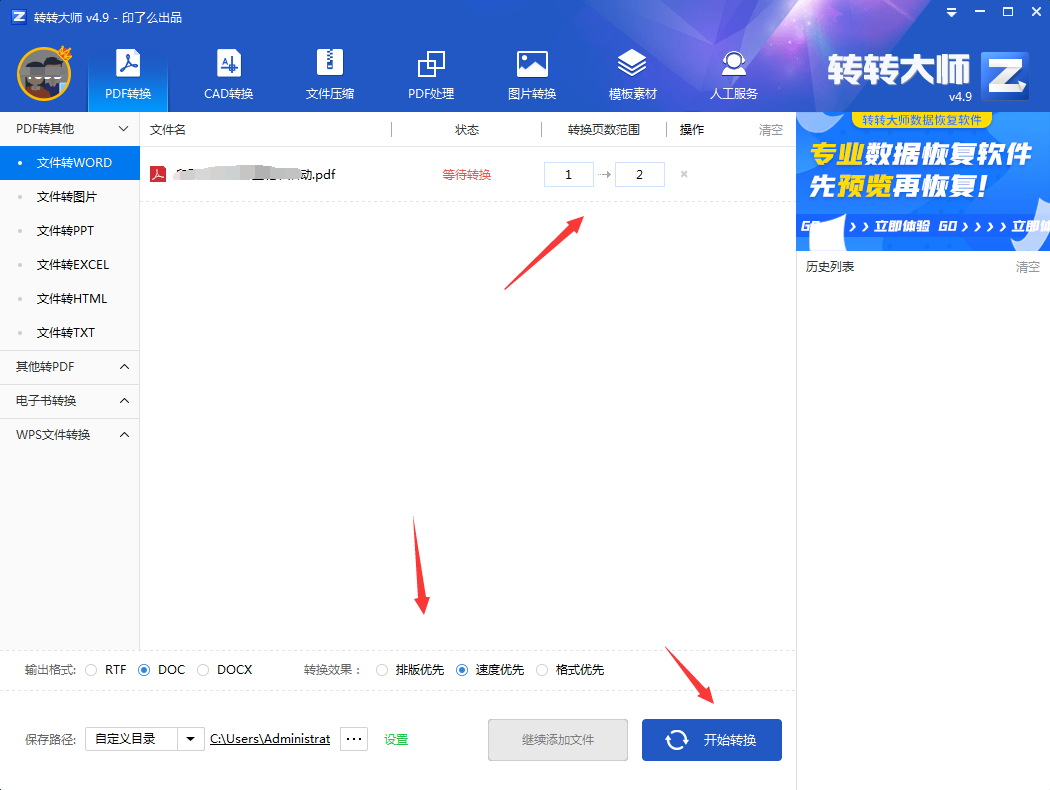Open the PDF处理 toolbar icon
Screen dimensions: 1050x790
[x=431, y=74]
